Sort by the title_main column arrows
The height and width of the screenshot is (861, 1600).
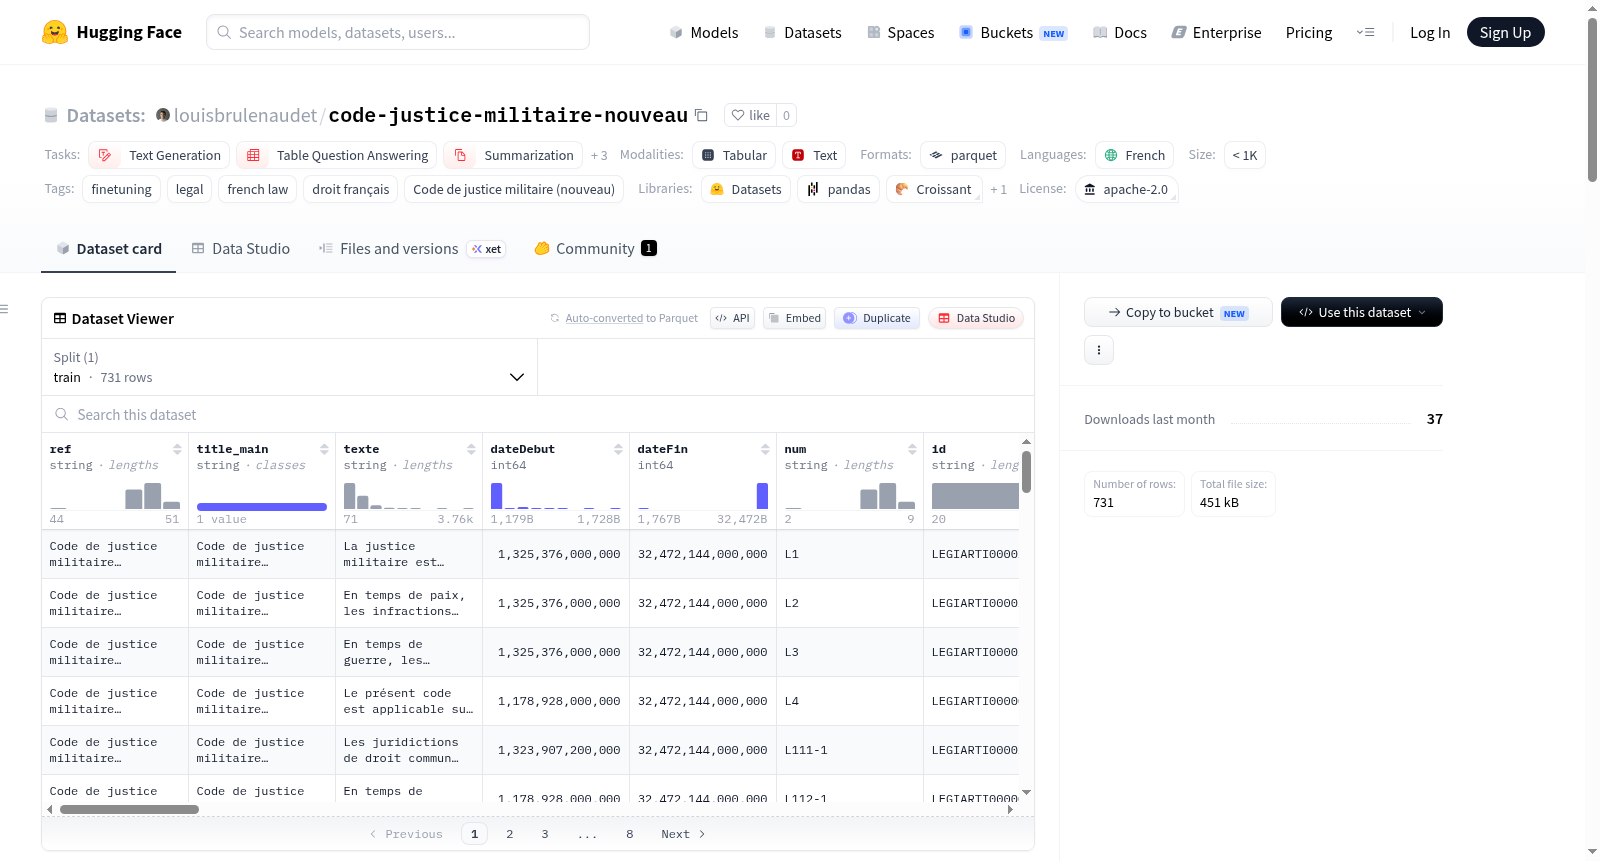[x=324, y=449]
